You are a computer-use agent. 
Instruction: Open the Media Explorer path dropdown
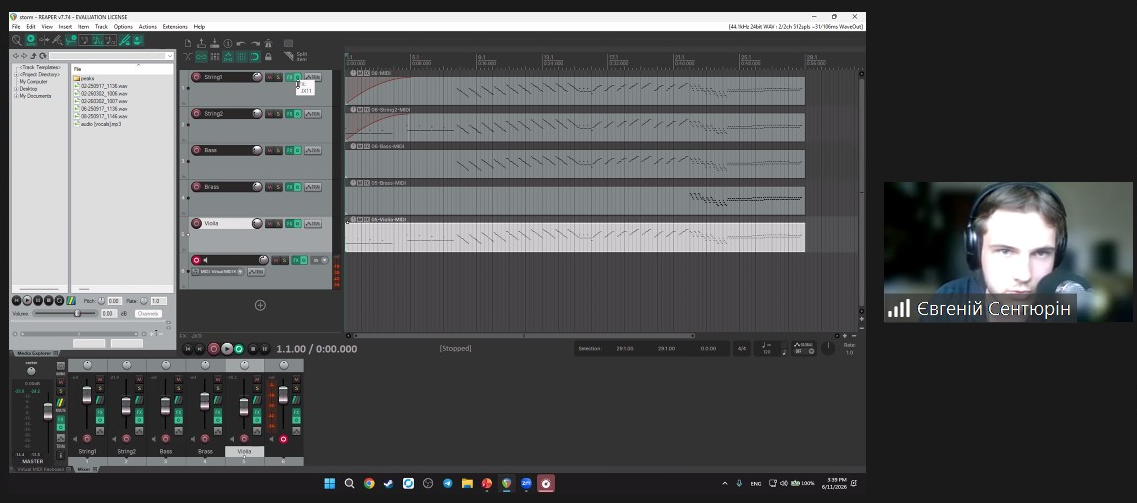coord(170,56)
